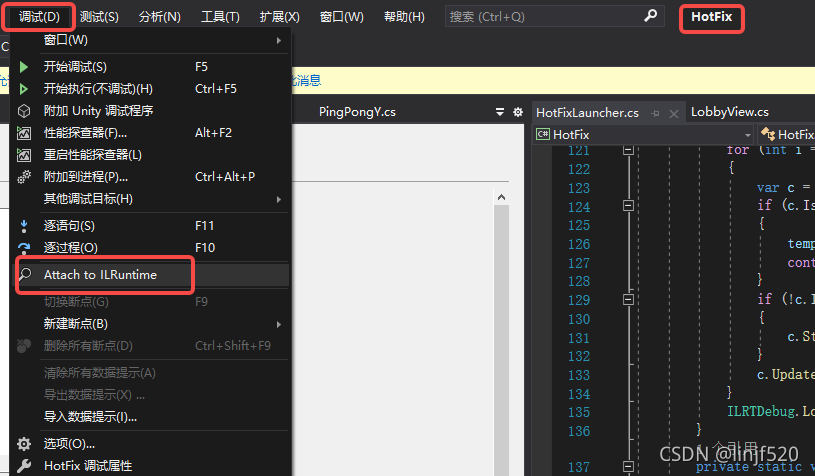Close the HotFixLauncher.cs tab
The height and width of the screenshot is (476, 815).
click(x=674, y=114)
